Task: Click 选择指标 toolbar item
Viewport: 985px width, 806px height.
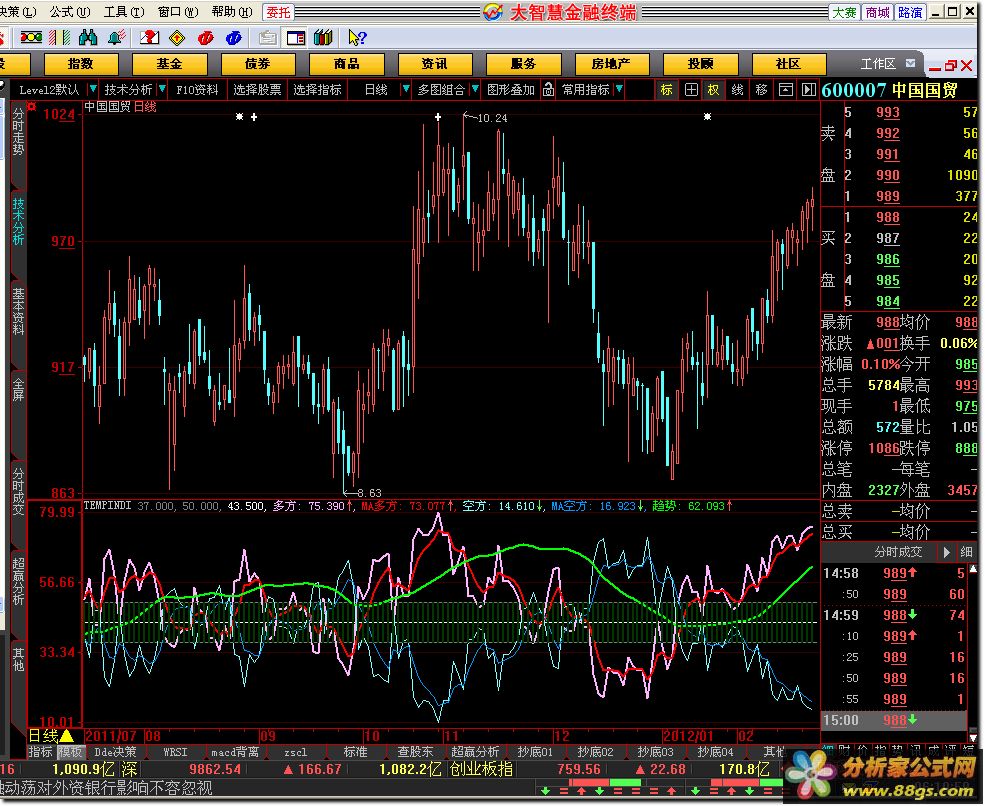Action: (317, 90)
